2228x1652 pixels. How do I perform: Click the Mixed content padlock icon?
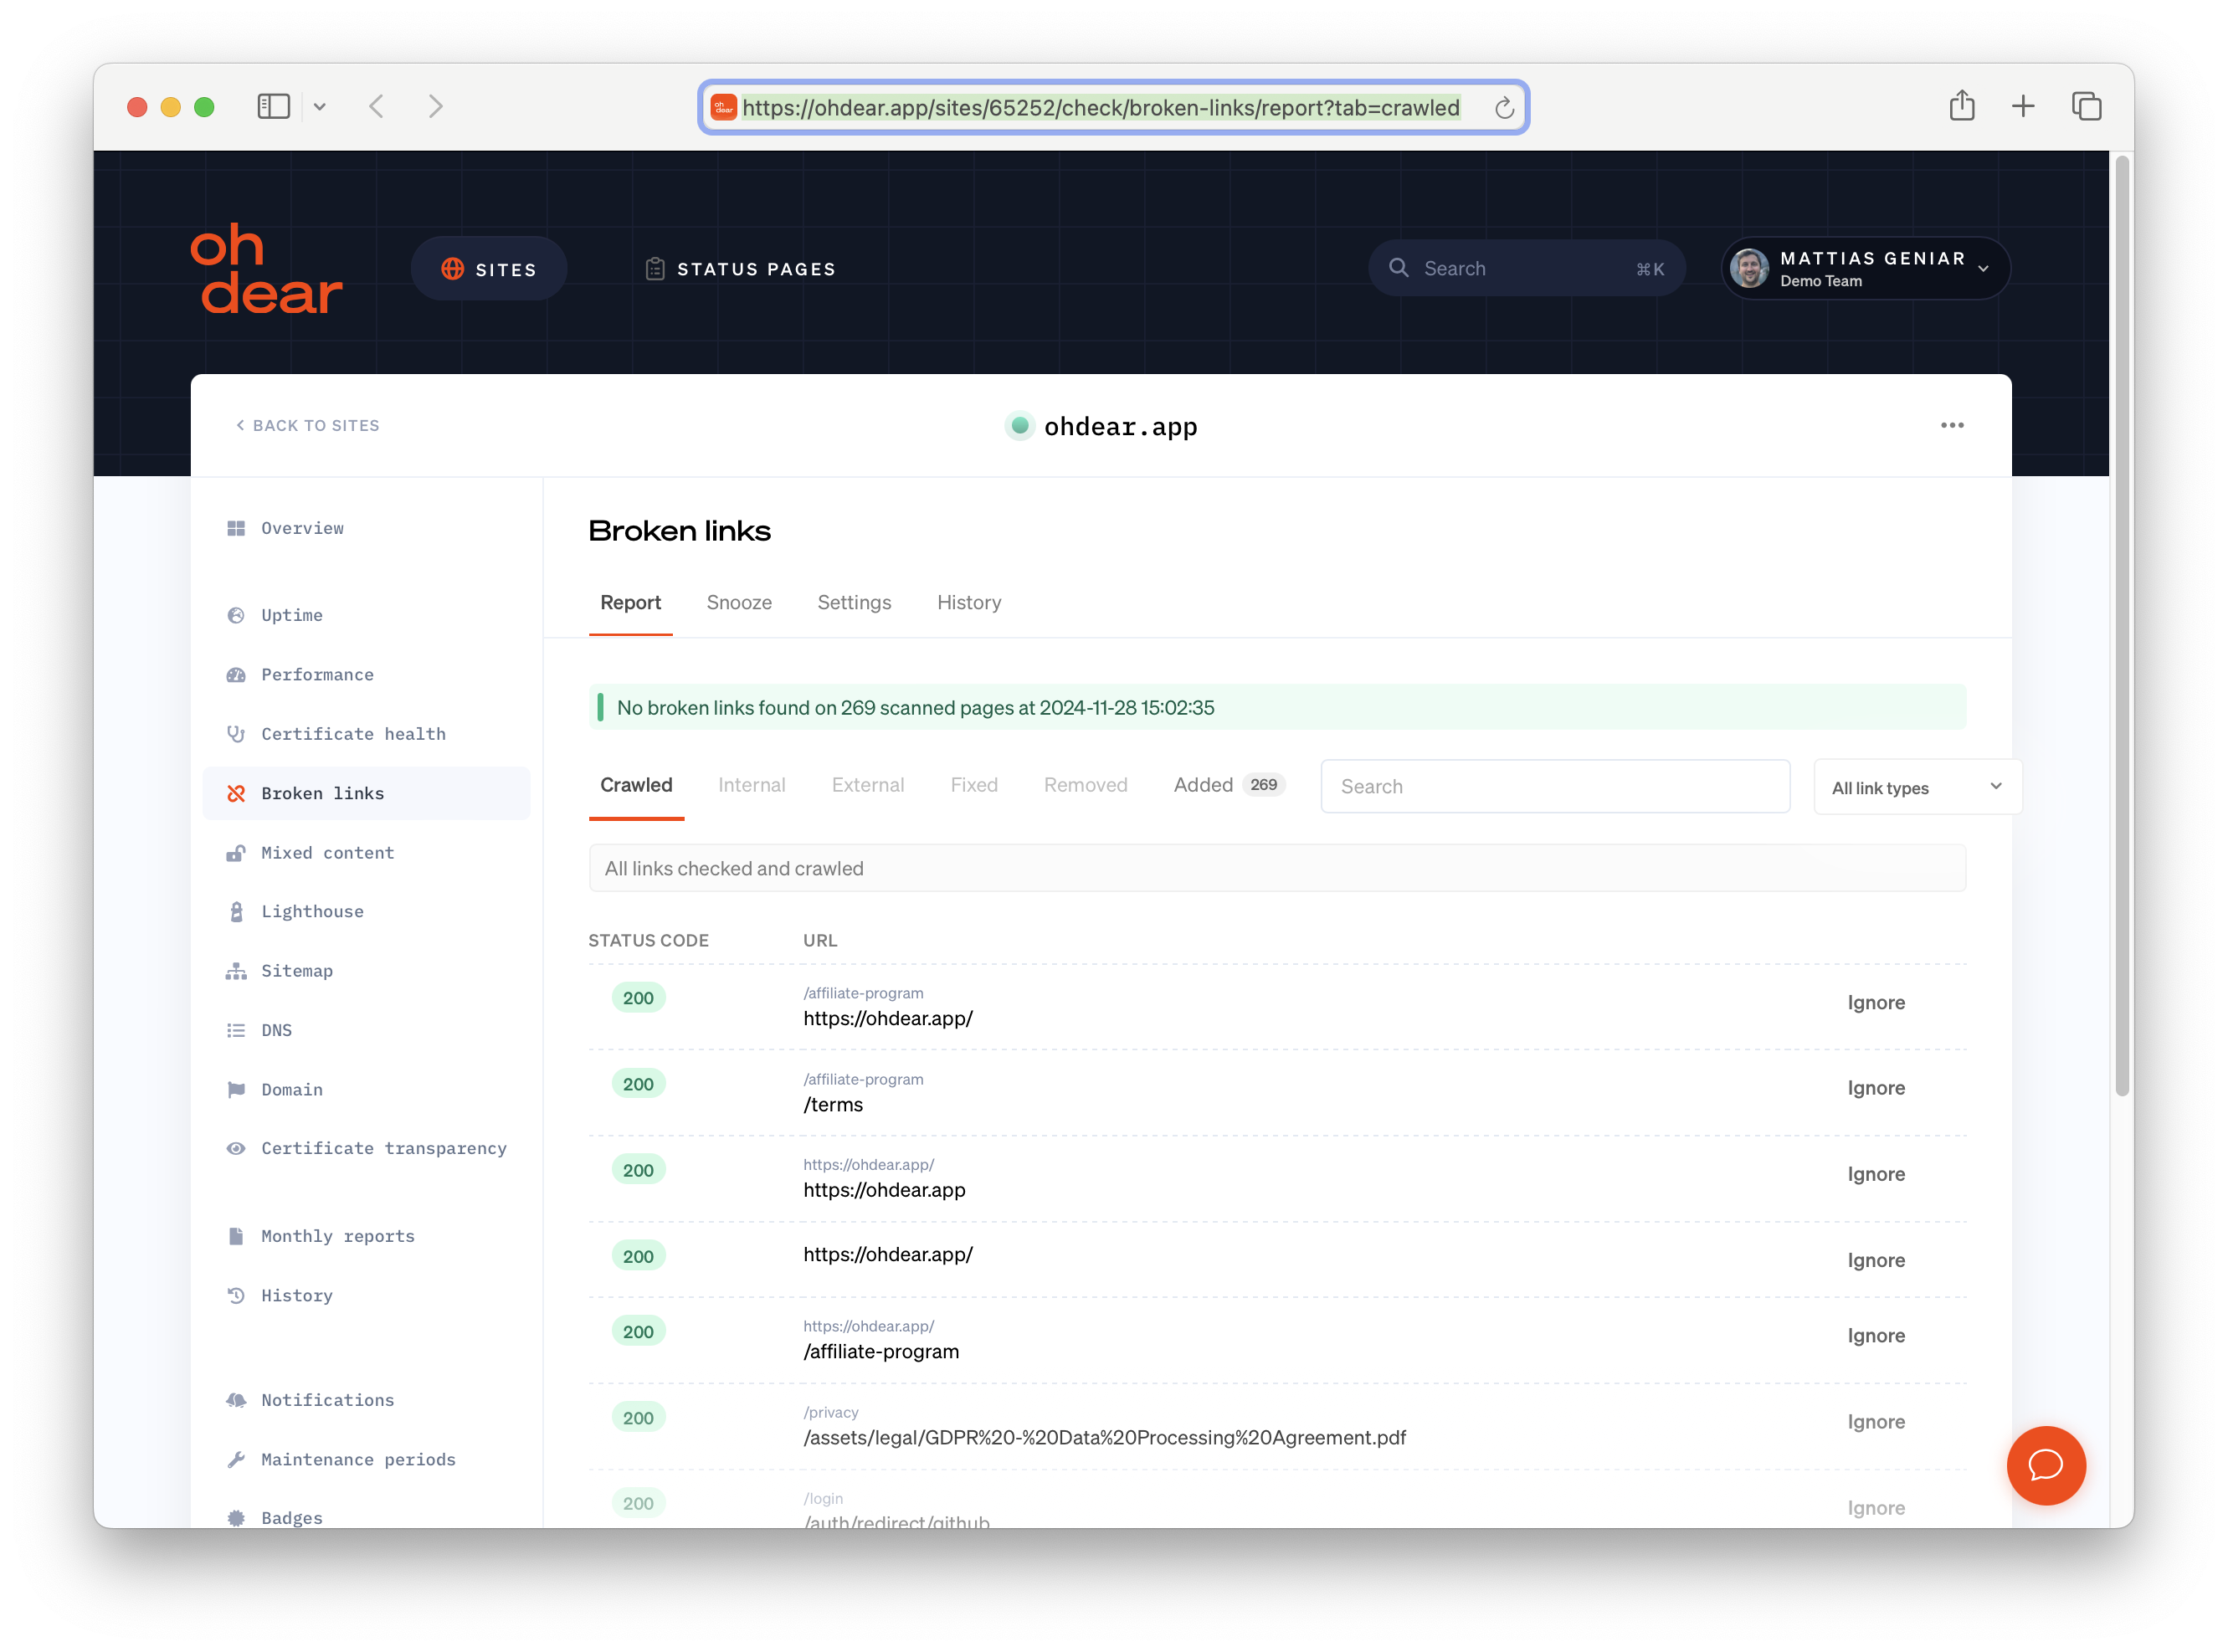click(x=236, y=852)
